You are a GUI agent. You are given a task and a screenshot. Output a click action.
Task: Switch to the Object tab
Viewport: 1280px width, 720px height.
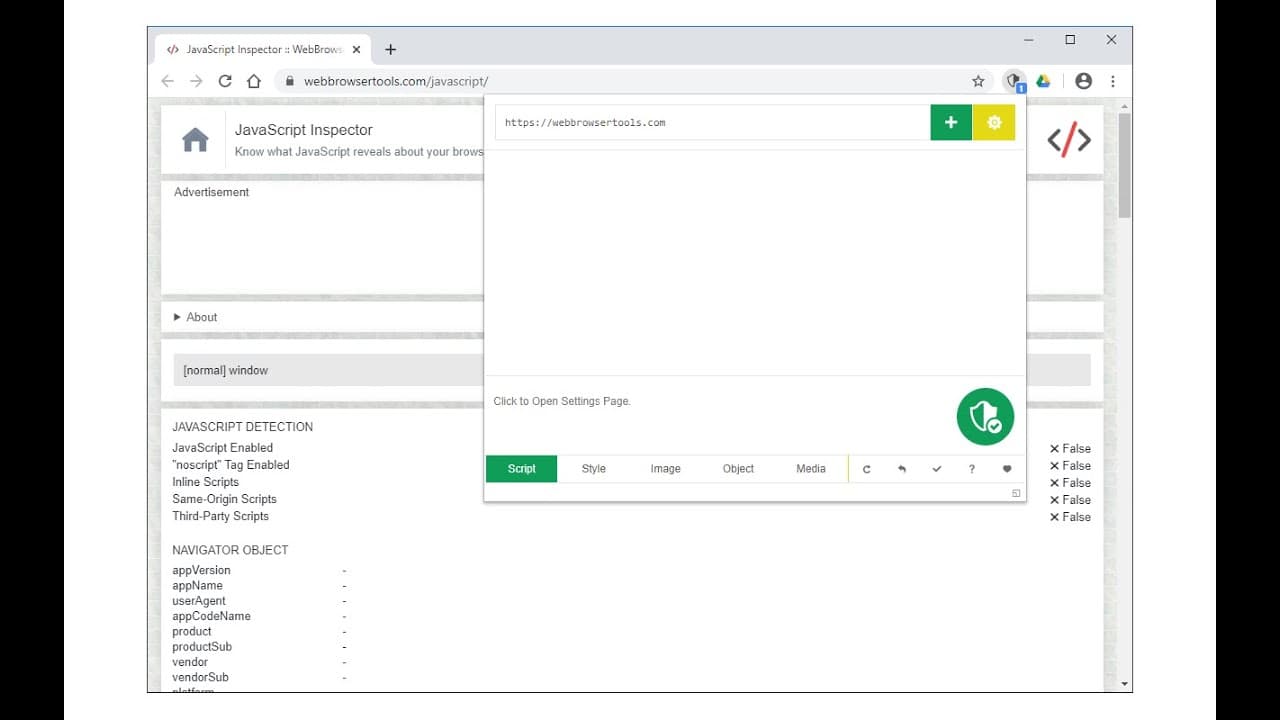click(738, 469)
